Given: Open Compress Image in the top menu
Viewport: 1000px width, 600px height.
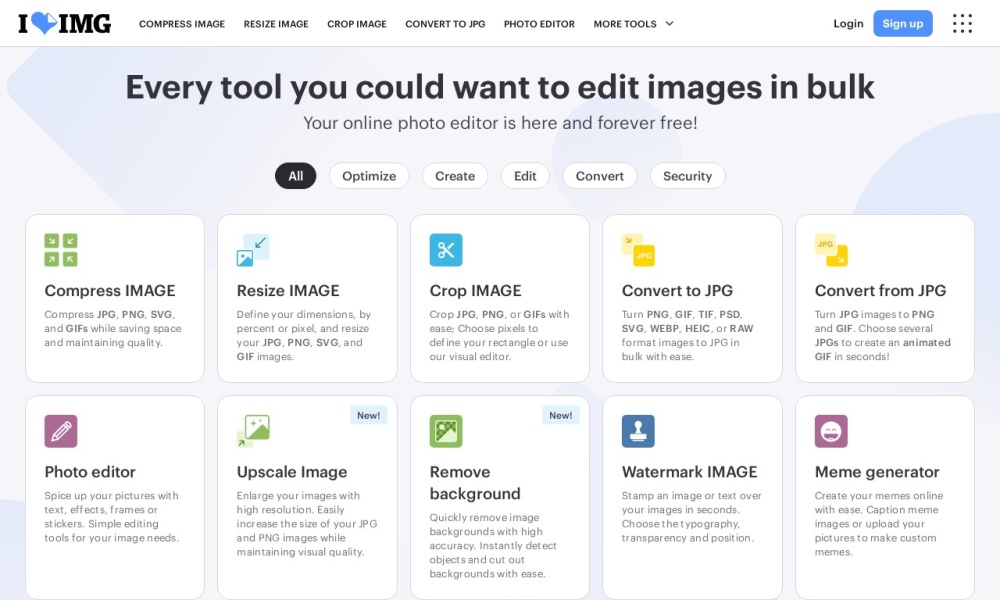Looking at the screenshot, I should (182, 24).
